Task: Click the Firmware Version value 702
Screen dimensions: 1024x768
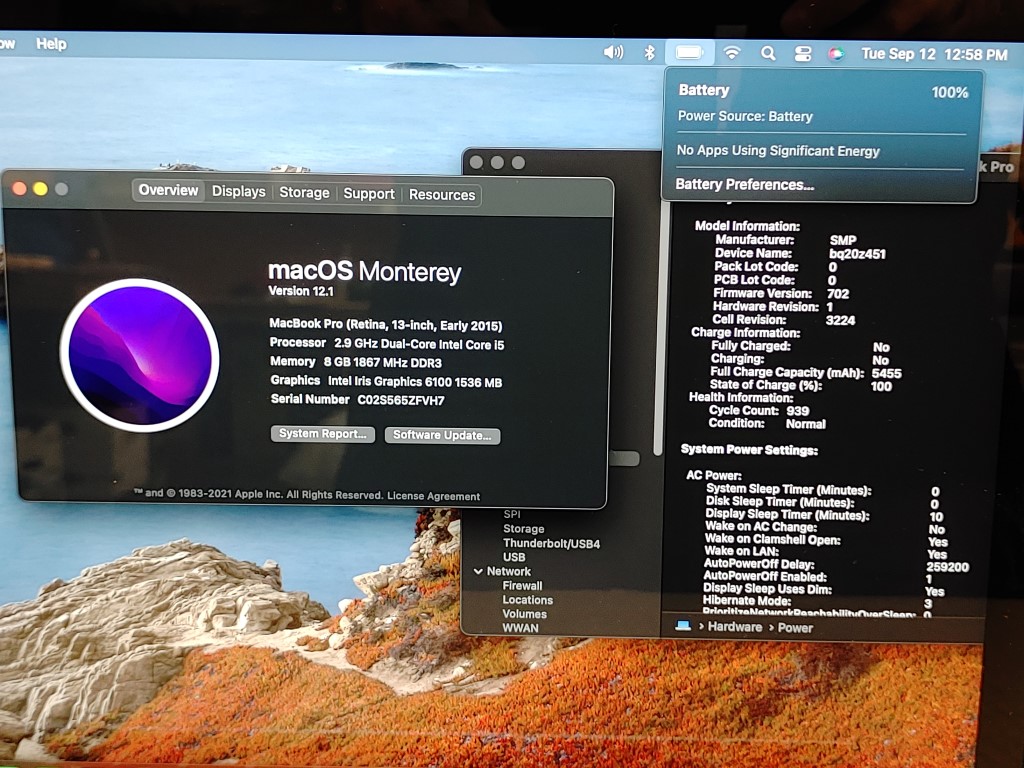Action: pos(838,294)
